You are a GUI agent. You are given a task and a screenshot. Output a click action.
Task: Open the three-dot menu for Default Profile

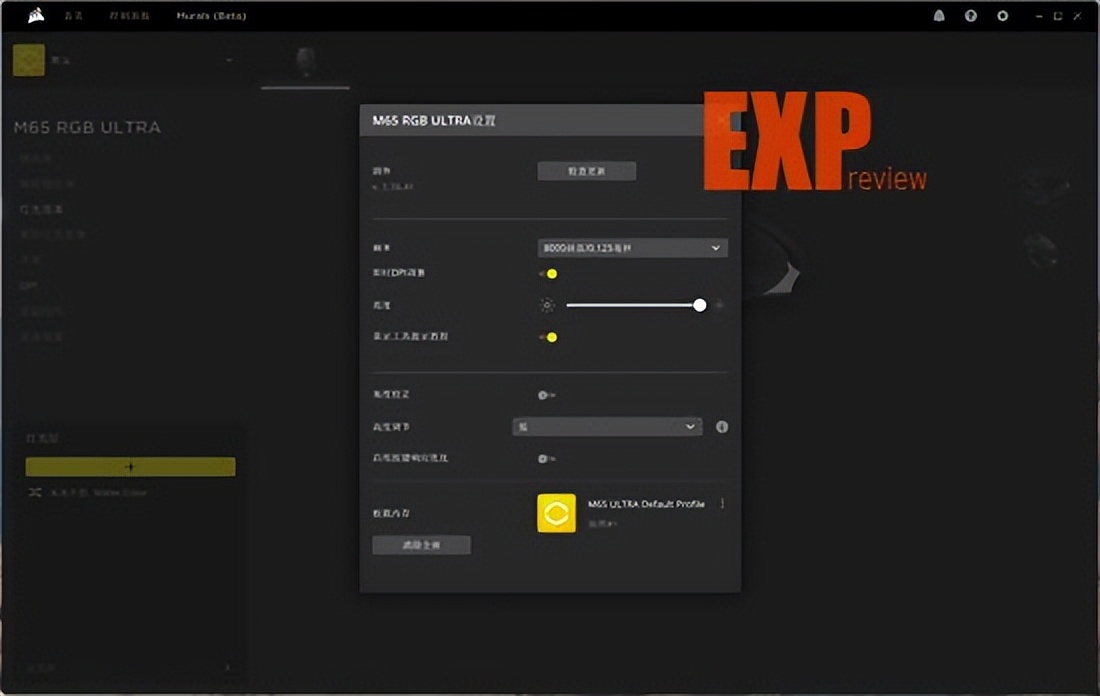(722, 504)
